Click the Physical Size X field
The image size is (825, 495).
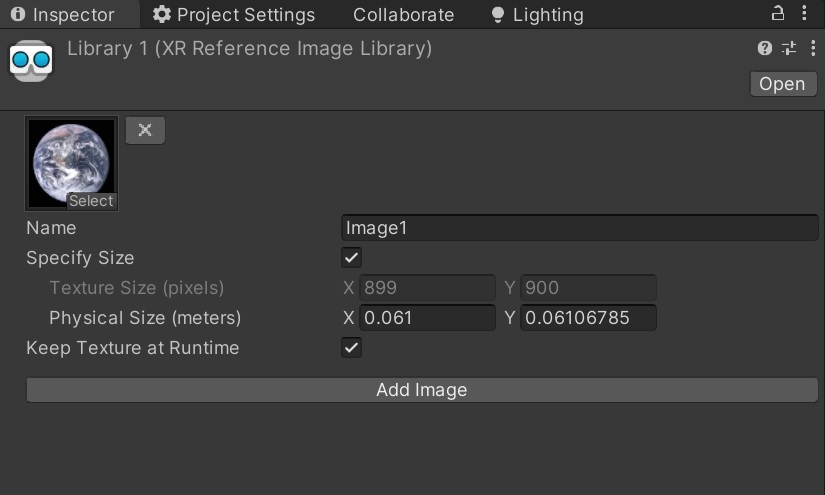427,318
